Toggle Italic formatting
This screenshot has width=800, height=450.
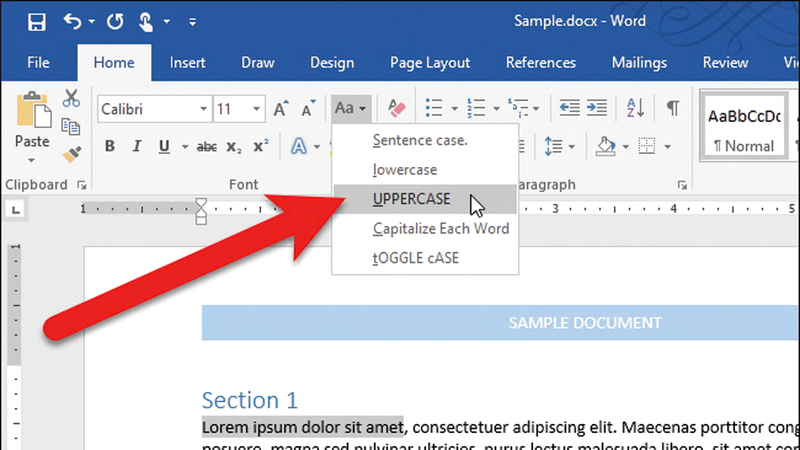pyautogui.click(x=137, y=146)
